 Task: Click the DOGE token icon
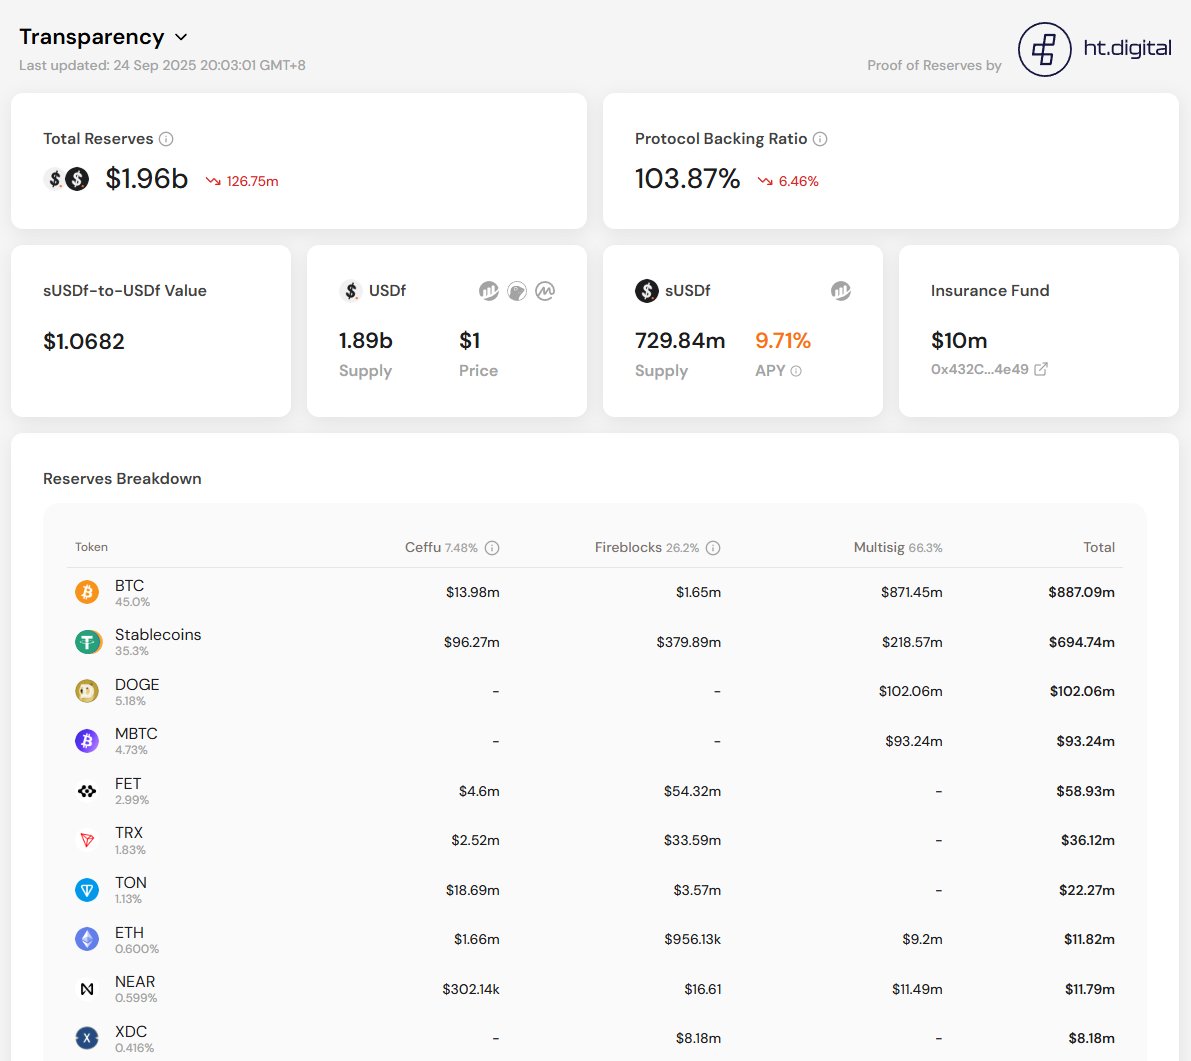[x=87, y=691]
